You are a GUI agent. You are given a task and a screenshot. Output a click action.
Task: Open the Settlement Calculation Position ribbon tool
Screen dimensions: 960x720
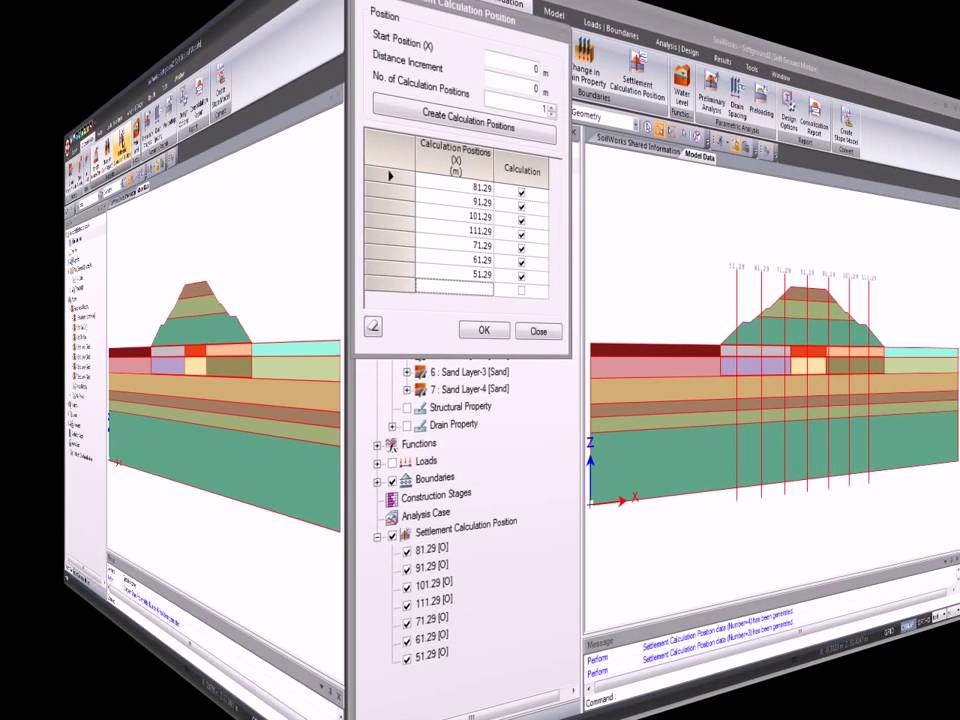coord(637,75)
